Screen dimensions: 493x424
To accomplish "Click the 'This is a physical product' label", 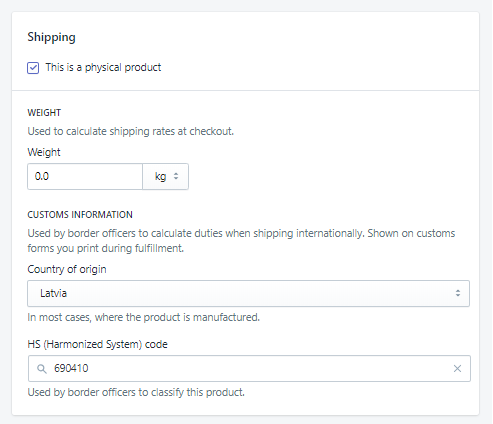I will click(103, 67).
